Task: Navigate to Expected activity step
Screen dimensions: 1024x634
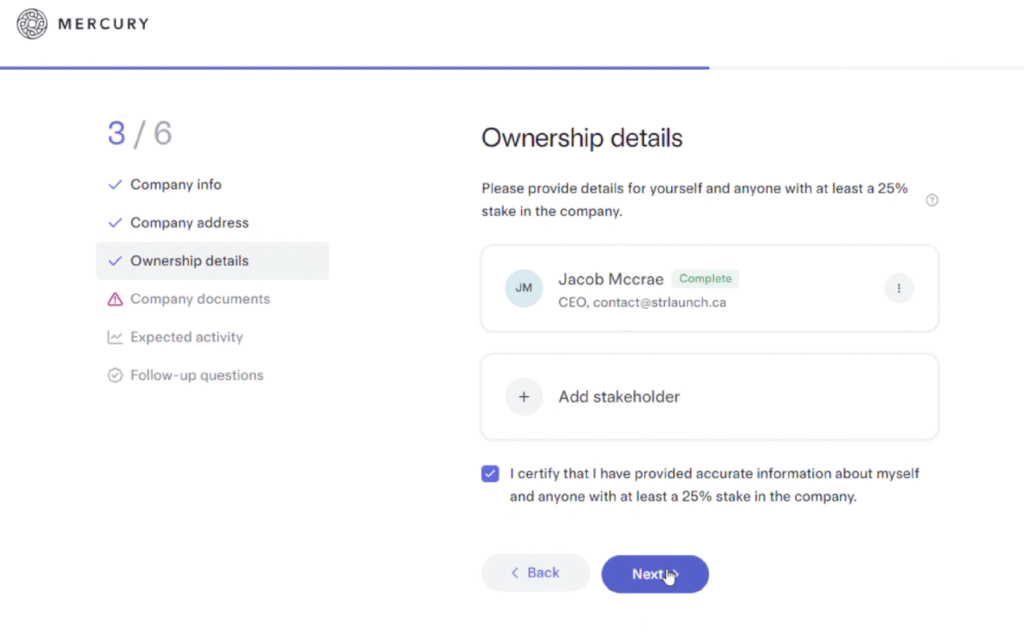Action: tap(186, 337)
